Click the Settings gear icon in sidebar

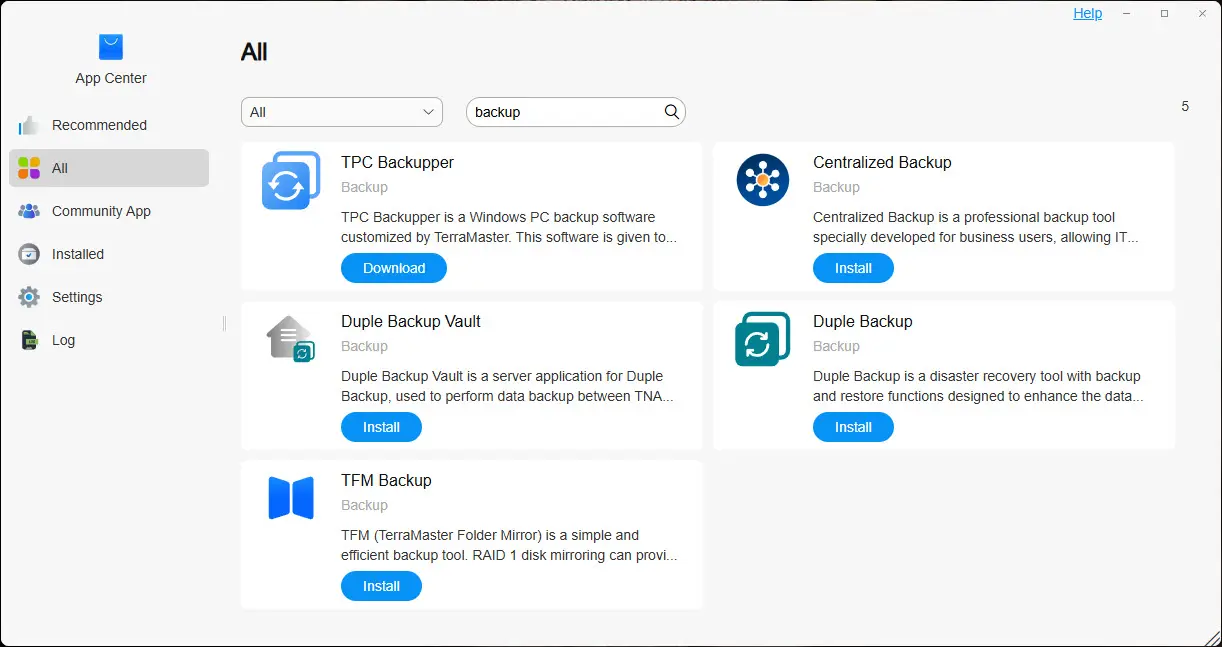[29, 297]
